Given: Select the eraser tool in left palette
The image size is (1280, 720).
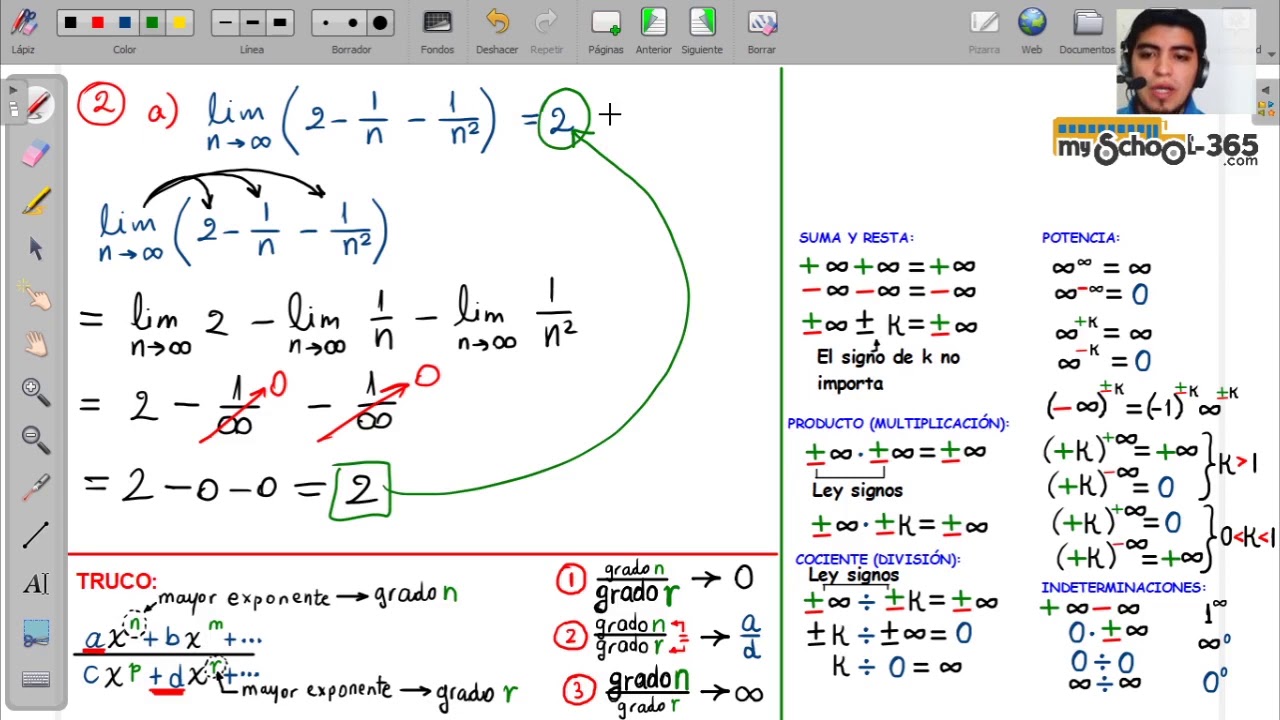Looking at the screenshot, I should click(35, 153).
